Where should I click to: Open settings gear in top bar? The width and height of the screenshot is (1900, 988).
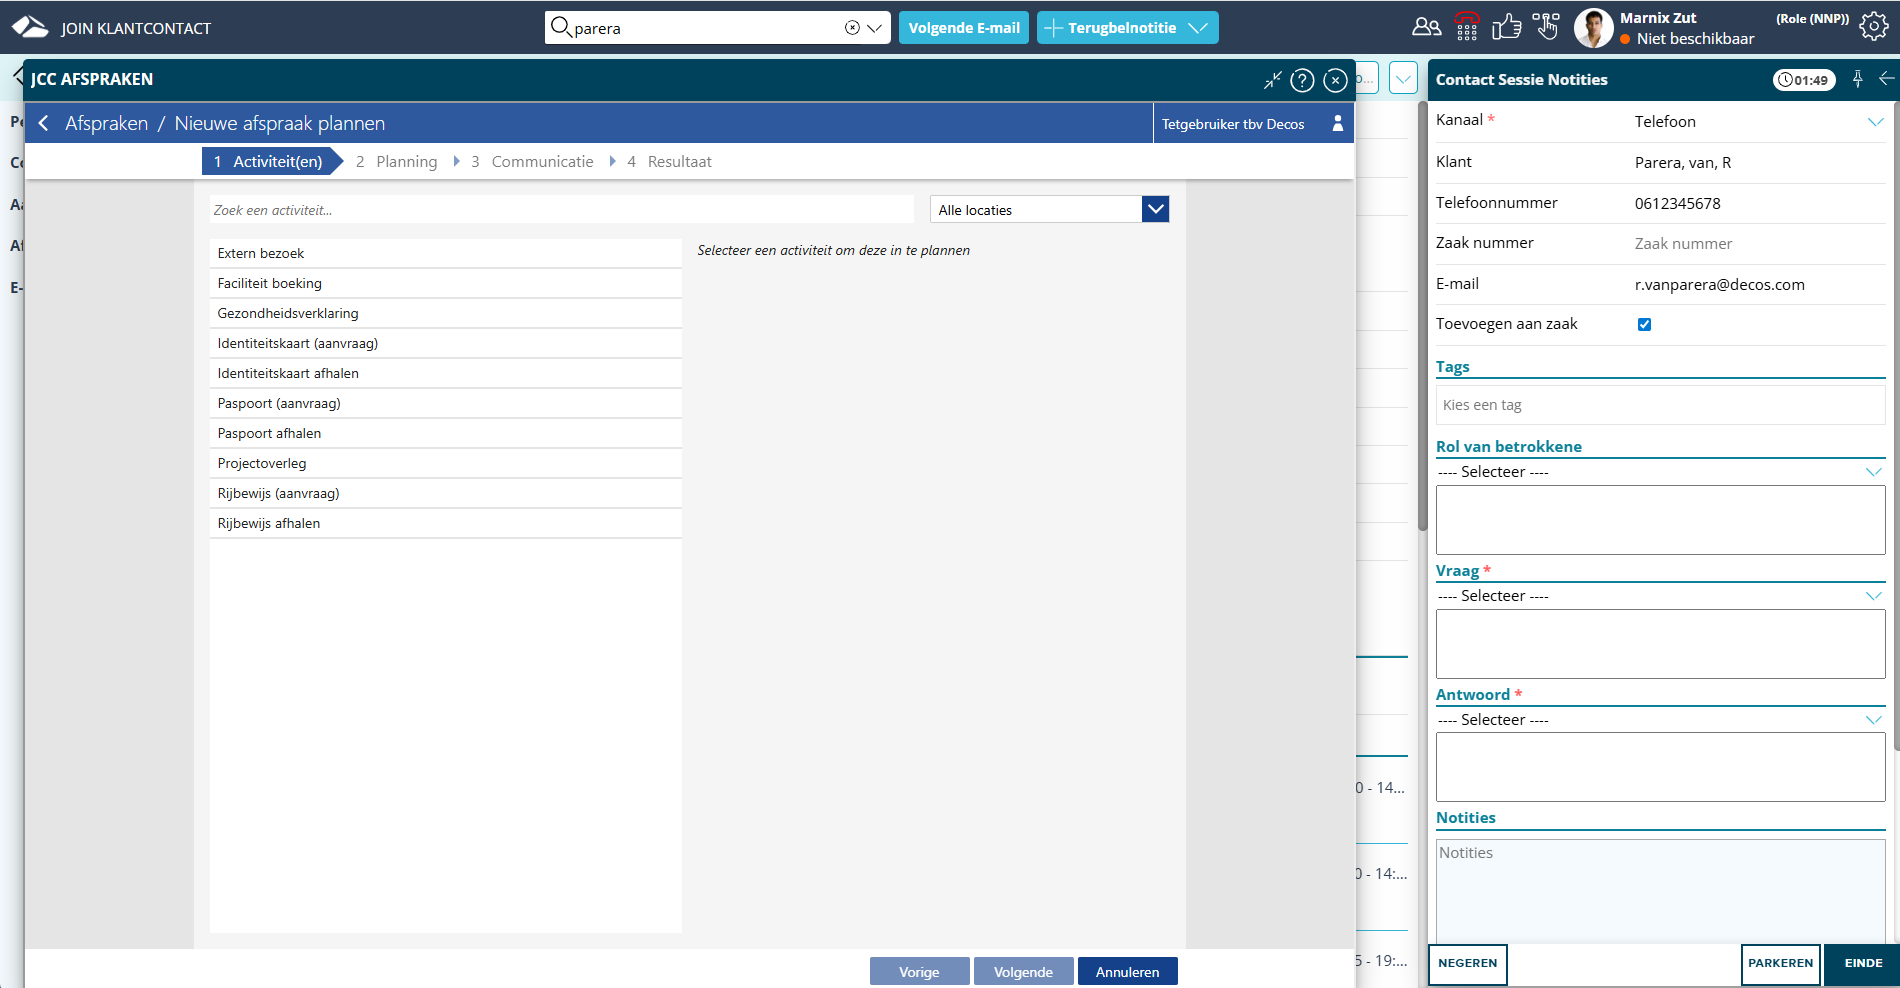[1873, 27]
